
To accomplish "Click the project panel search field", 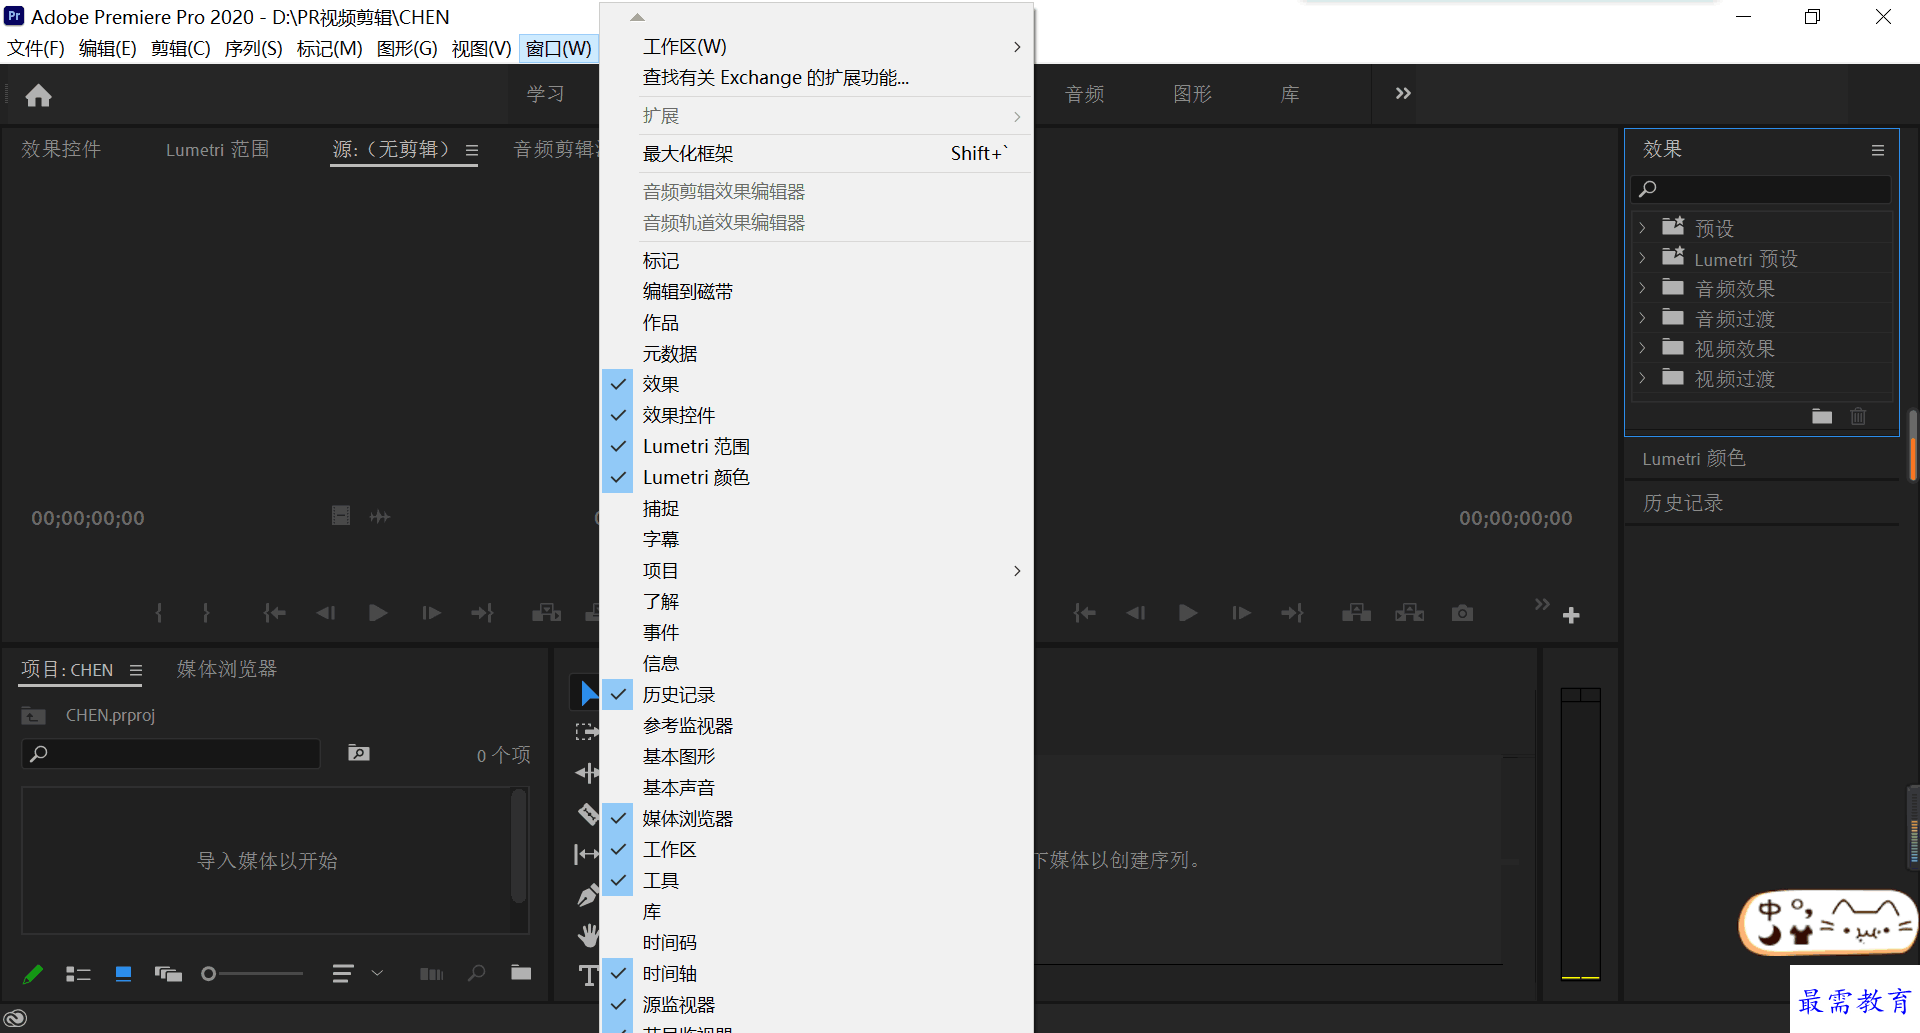I will point(171,753).
